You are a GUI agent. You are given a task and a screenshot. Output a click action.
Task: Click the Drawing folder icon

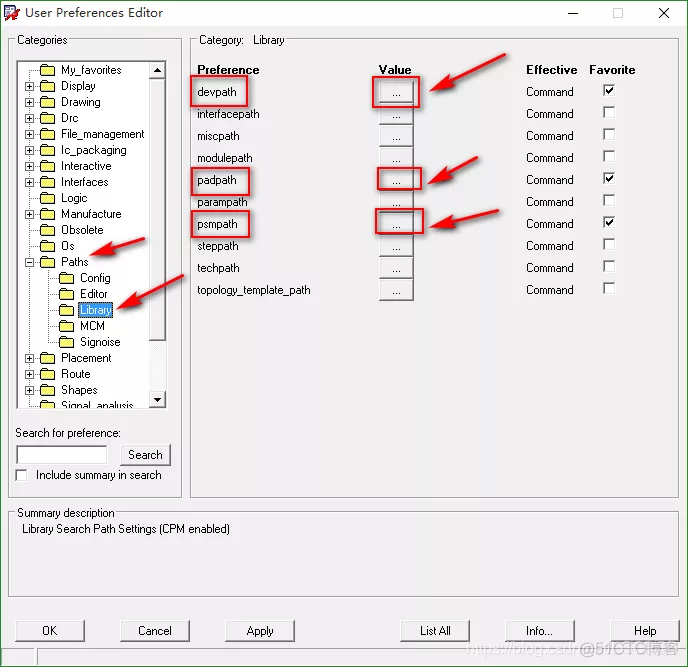pos(47,102)
